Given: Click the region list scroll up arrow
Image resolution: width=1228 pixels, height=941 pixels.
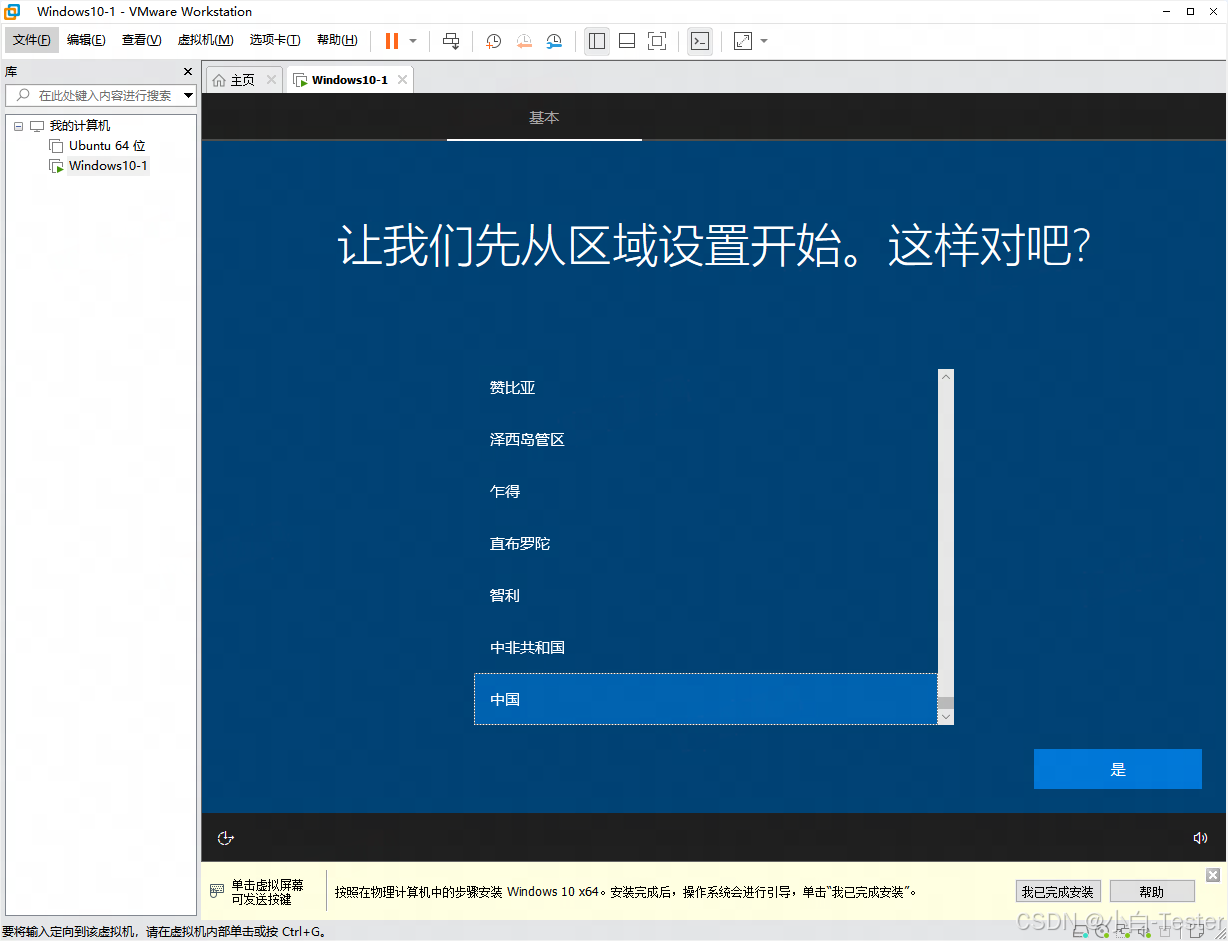Looking at the screenshot, I should [946, 377].
